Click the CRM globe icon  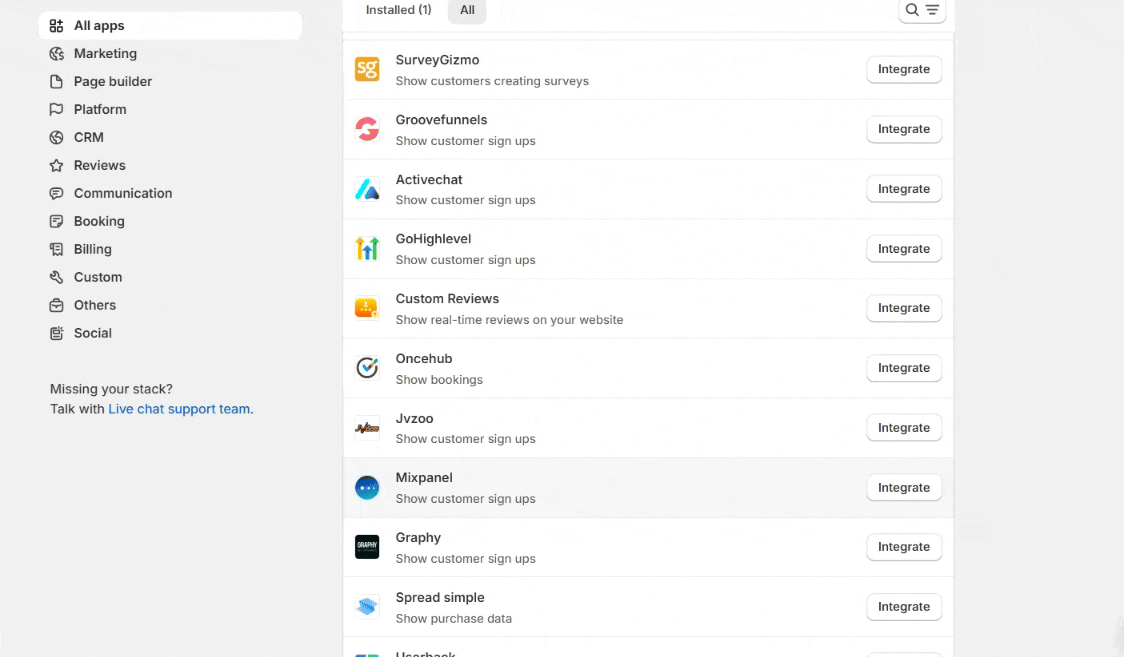(56, 138)
